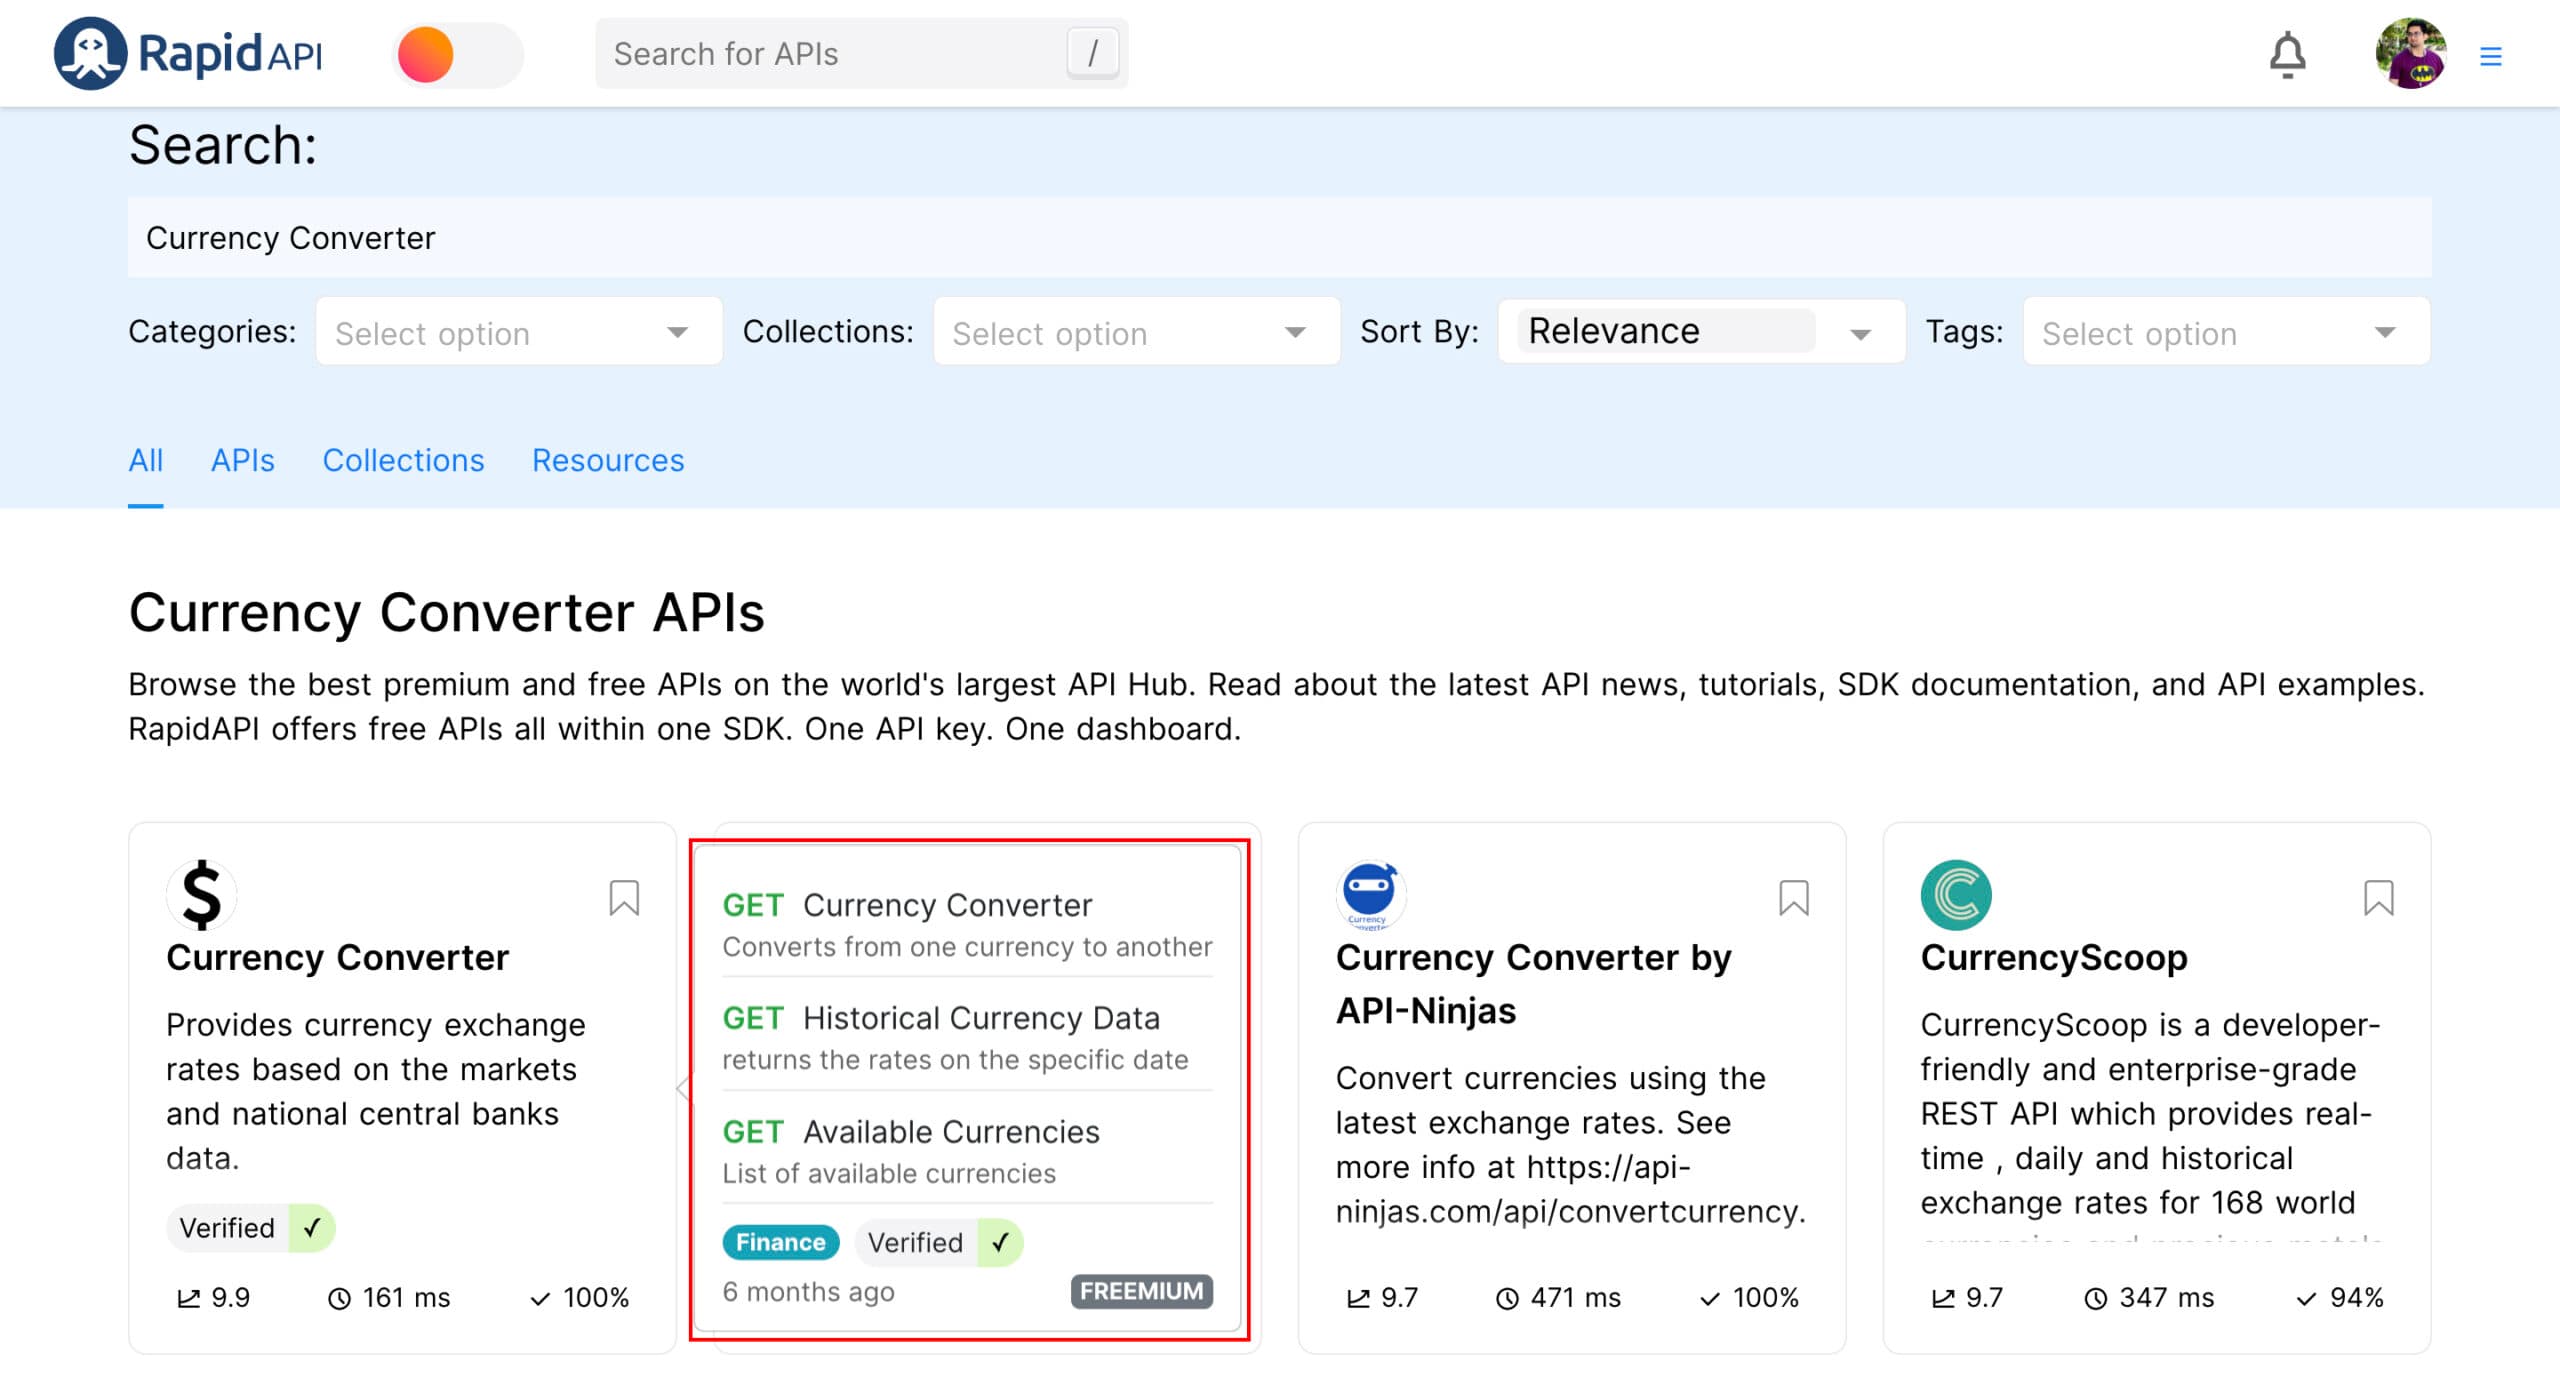Bookmark Currency Converter by API-Ninjas
This screenshot has width=2560, height=1378.
pyautogui.click(x=1793, y=897)
